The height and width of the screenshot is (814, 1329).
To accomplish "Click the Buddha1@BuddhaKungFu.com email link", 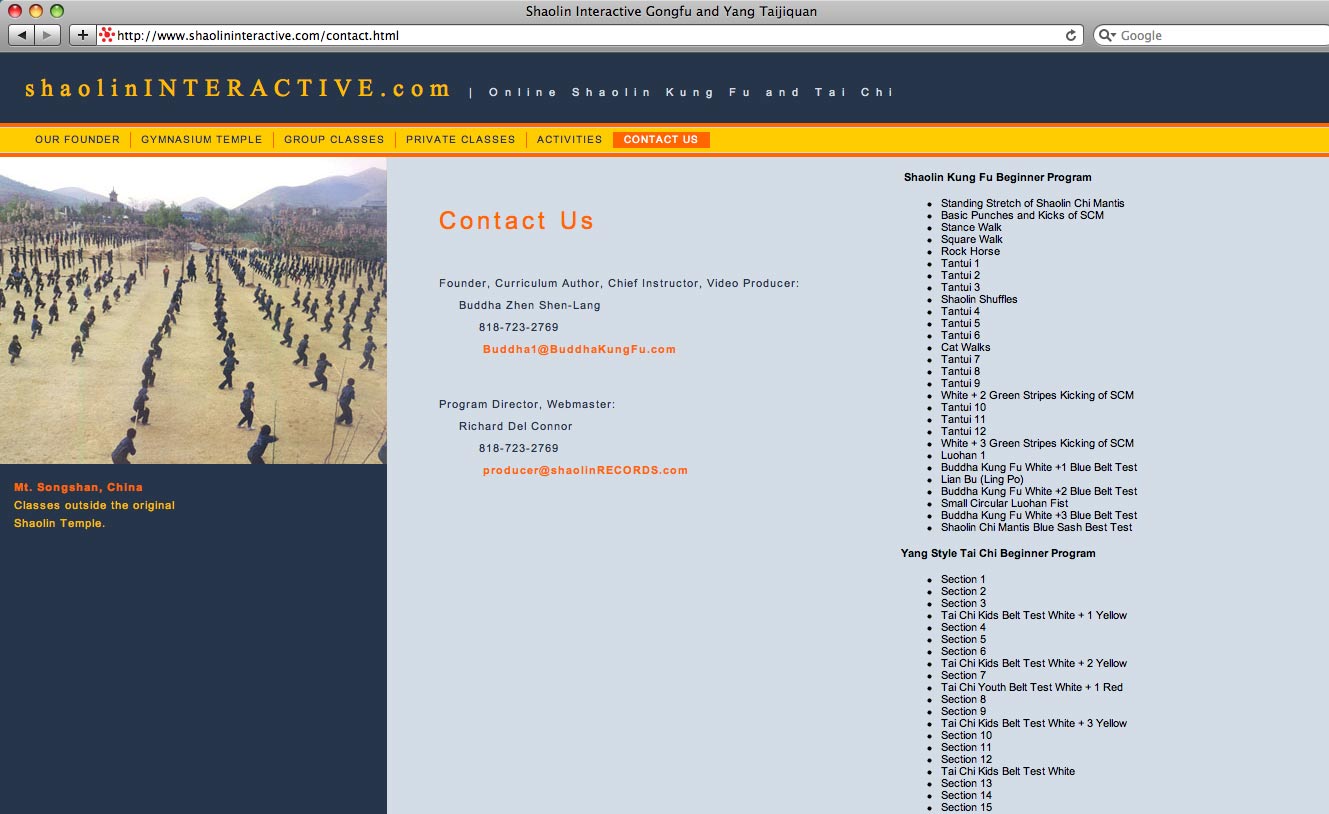I will tap(579, 350).
